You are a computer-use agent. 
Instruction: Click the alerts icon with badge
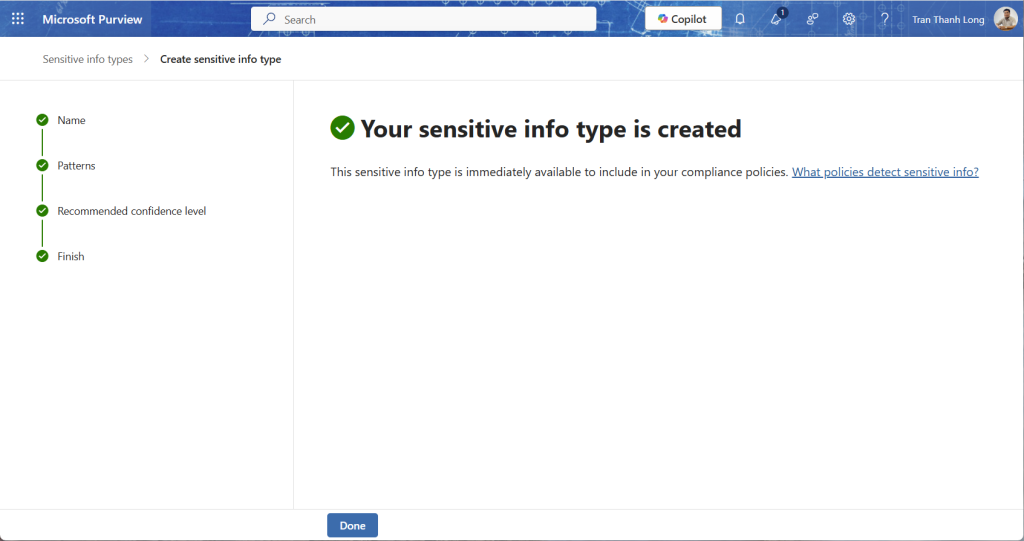click(x=776, y=19)
